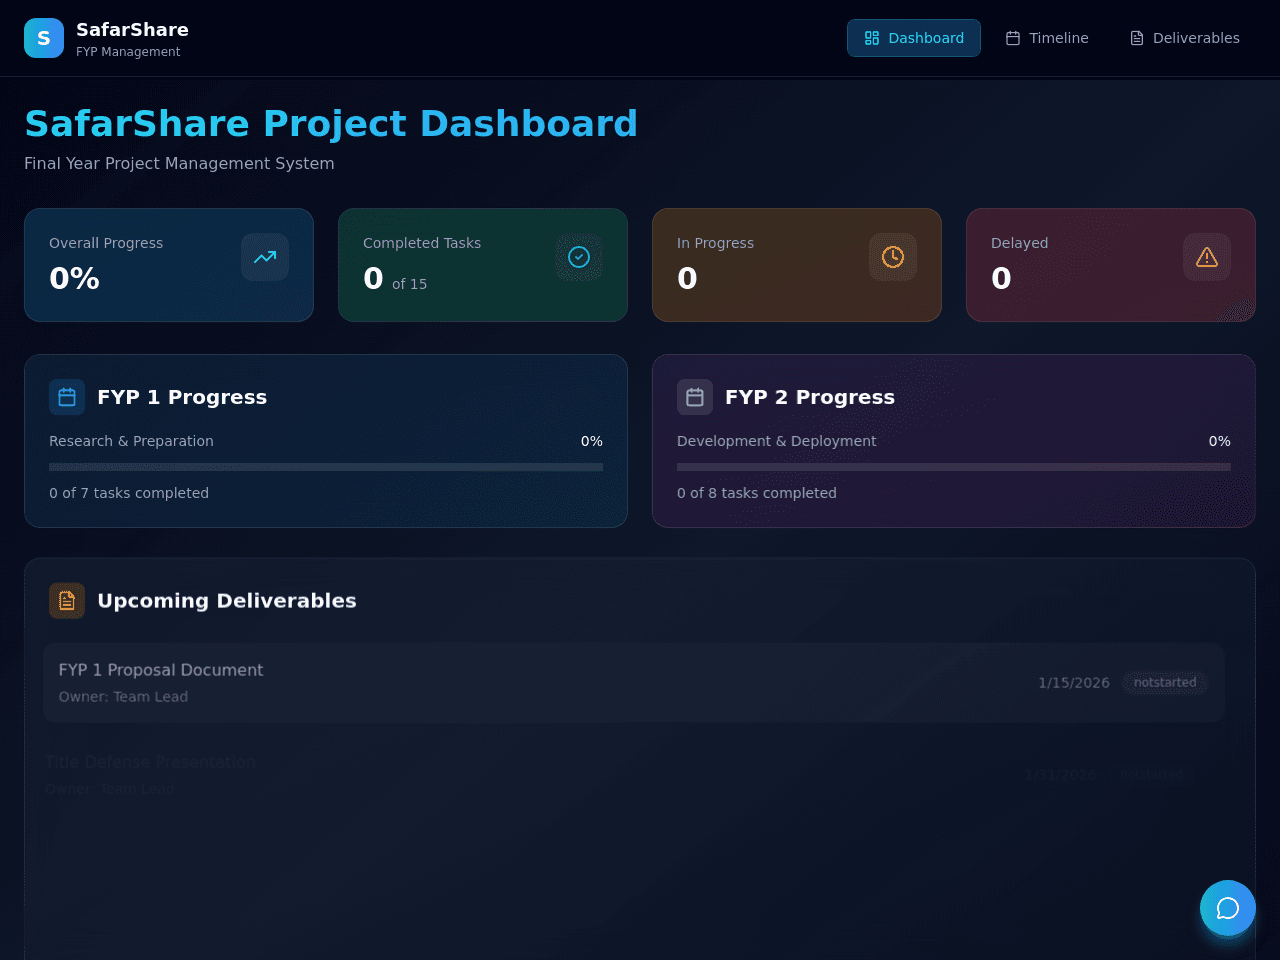Click the document icon beside Upcoming Deliverables
This screenshot has width=1280, height=960.
point(67,601)
